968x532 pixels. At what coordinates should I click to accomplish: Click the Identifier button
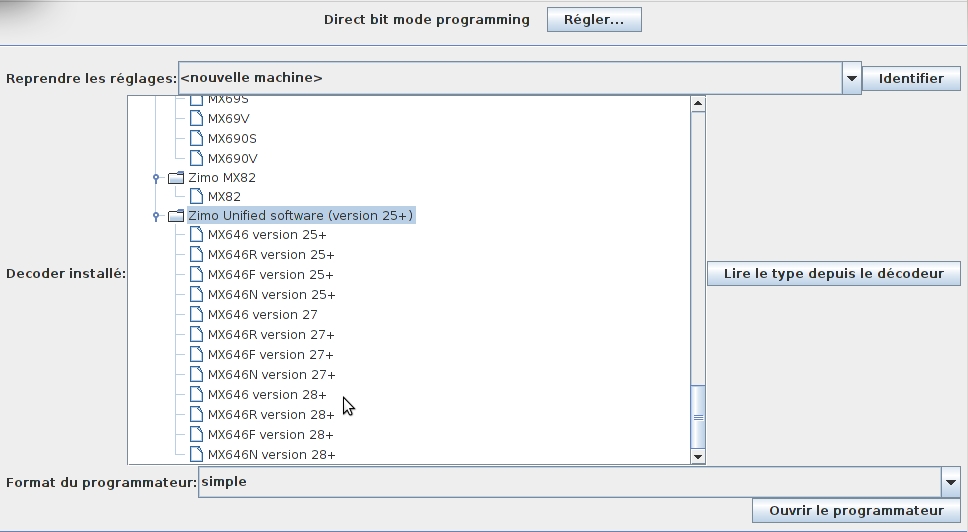pos(911,78)
